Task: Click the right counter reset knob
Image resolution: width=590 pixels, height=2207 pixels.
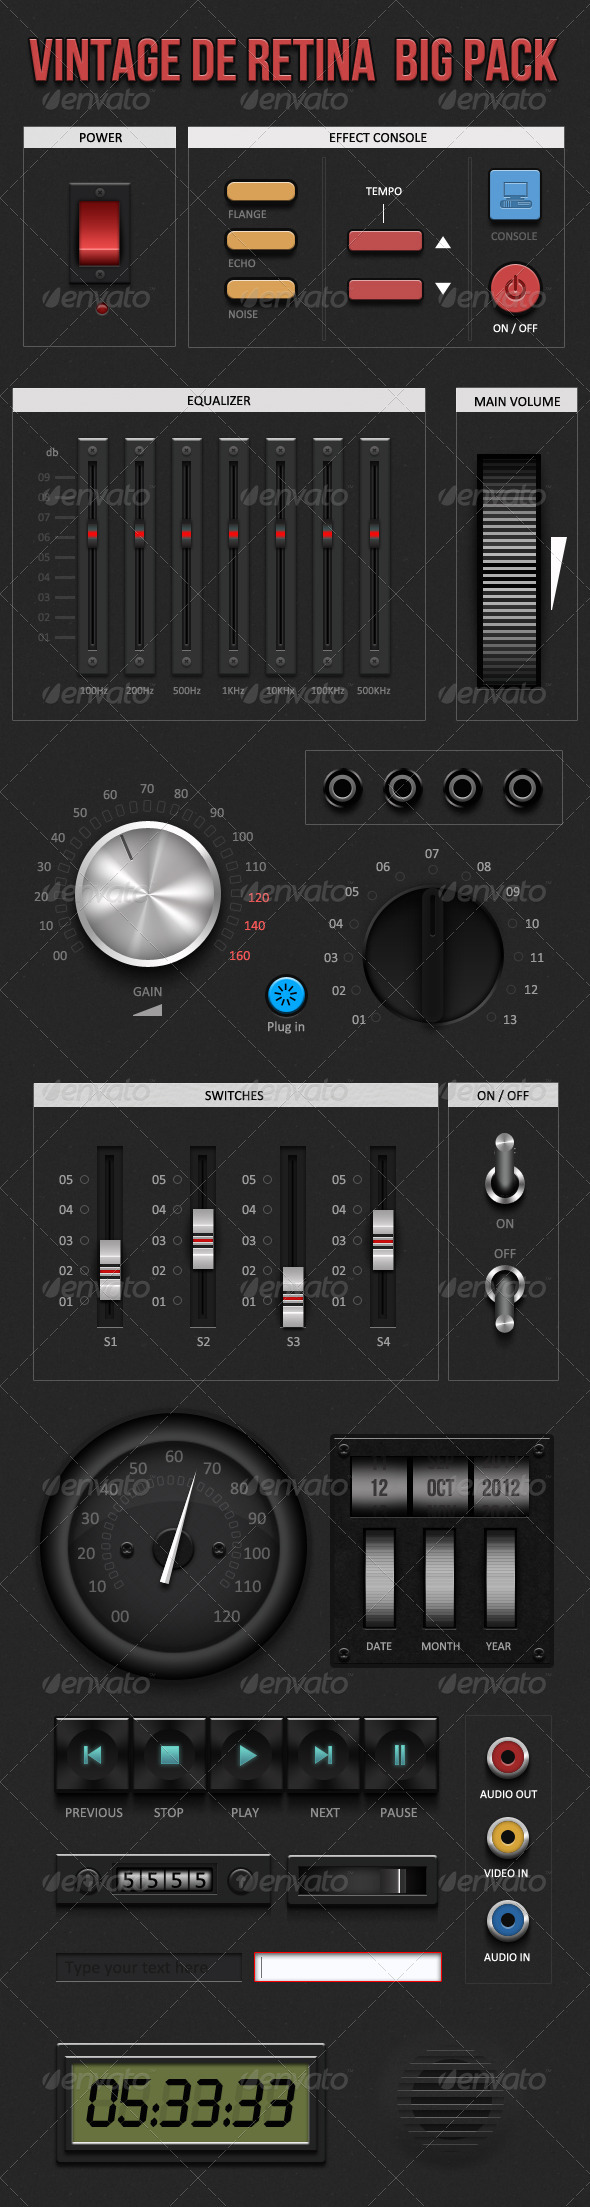Action: [x=241, y=1881]
